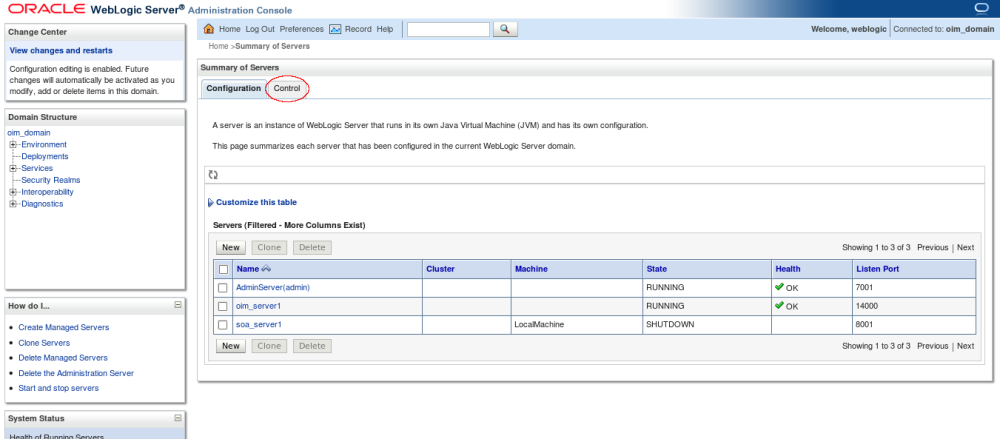Screen dimensions: 1000x439
Task: Open the AdminServer(admin) server link
Action: point(273,288)
